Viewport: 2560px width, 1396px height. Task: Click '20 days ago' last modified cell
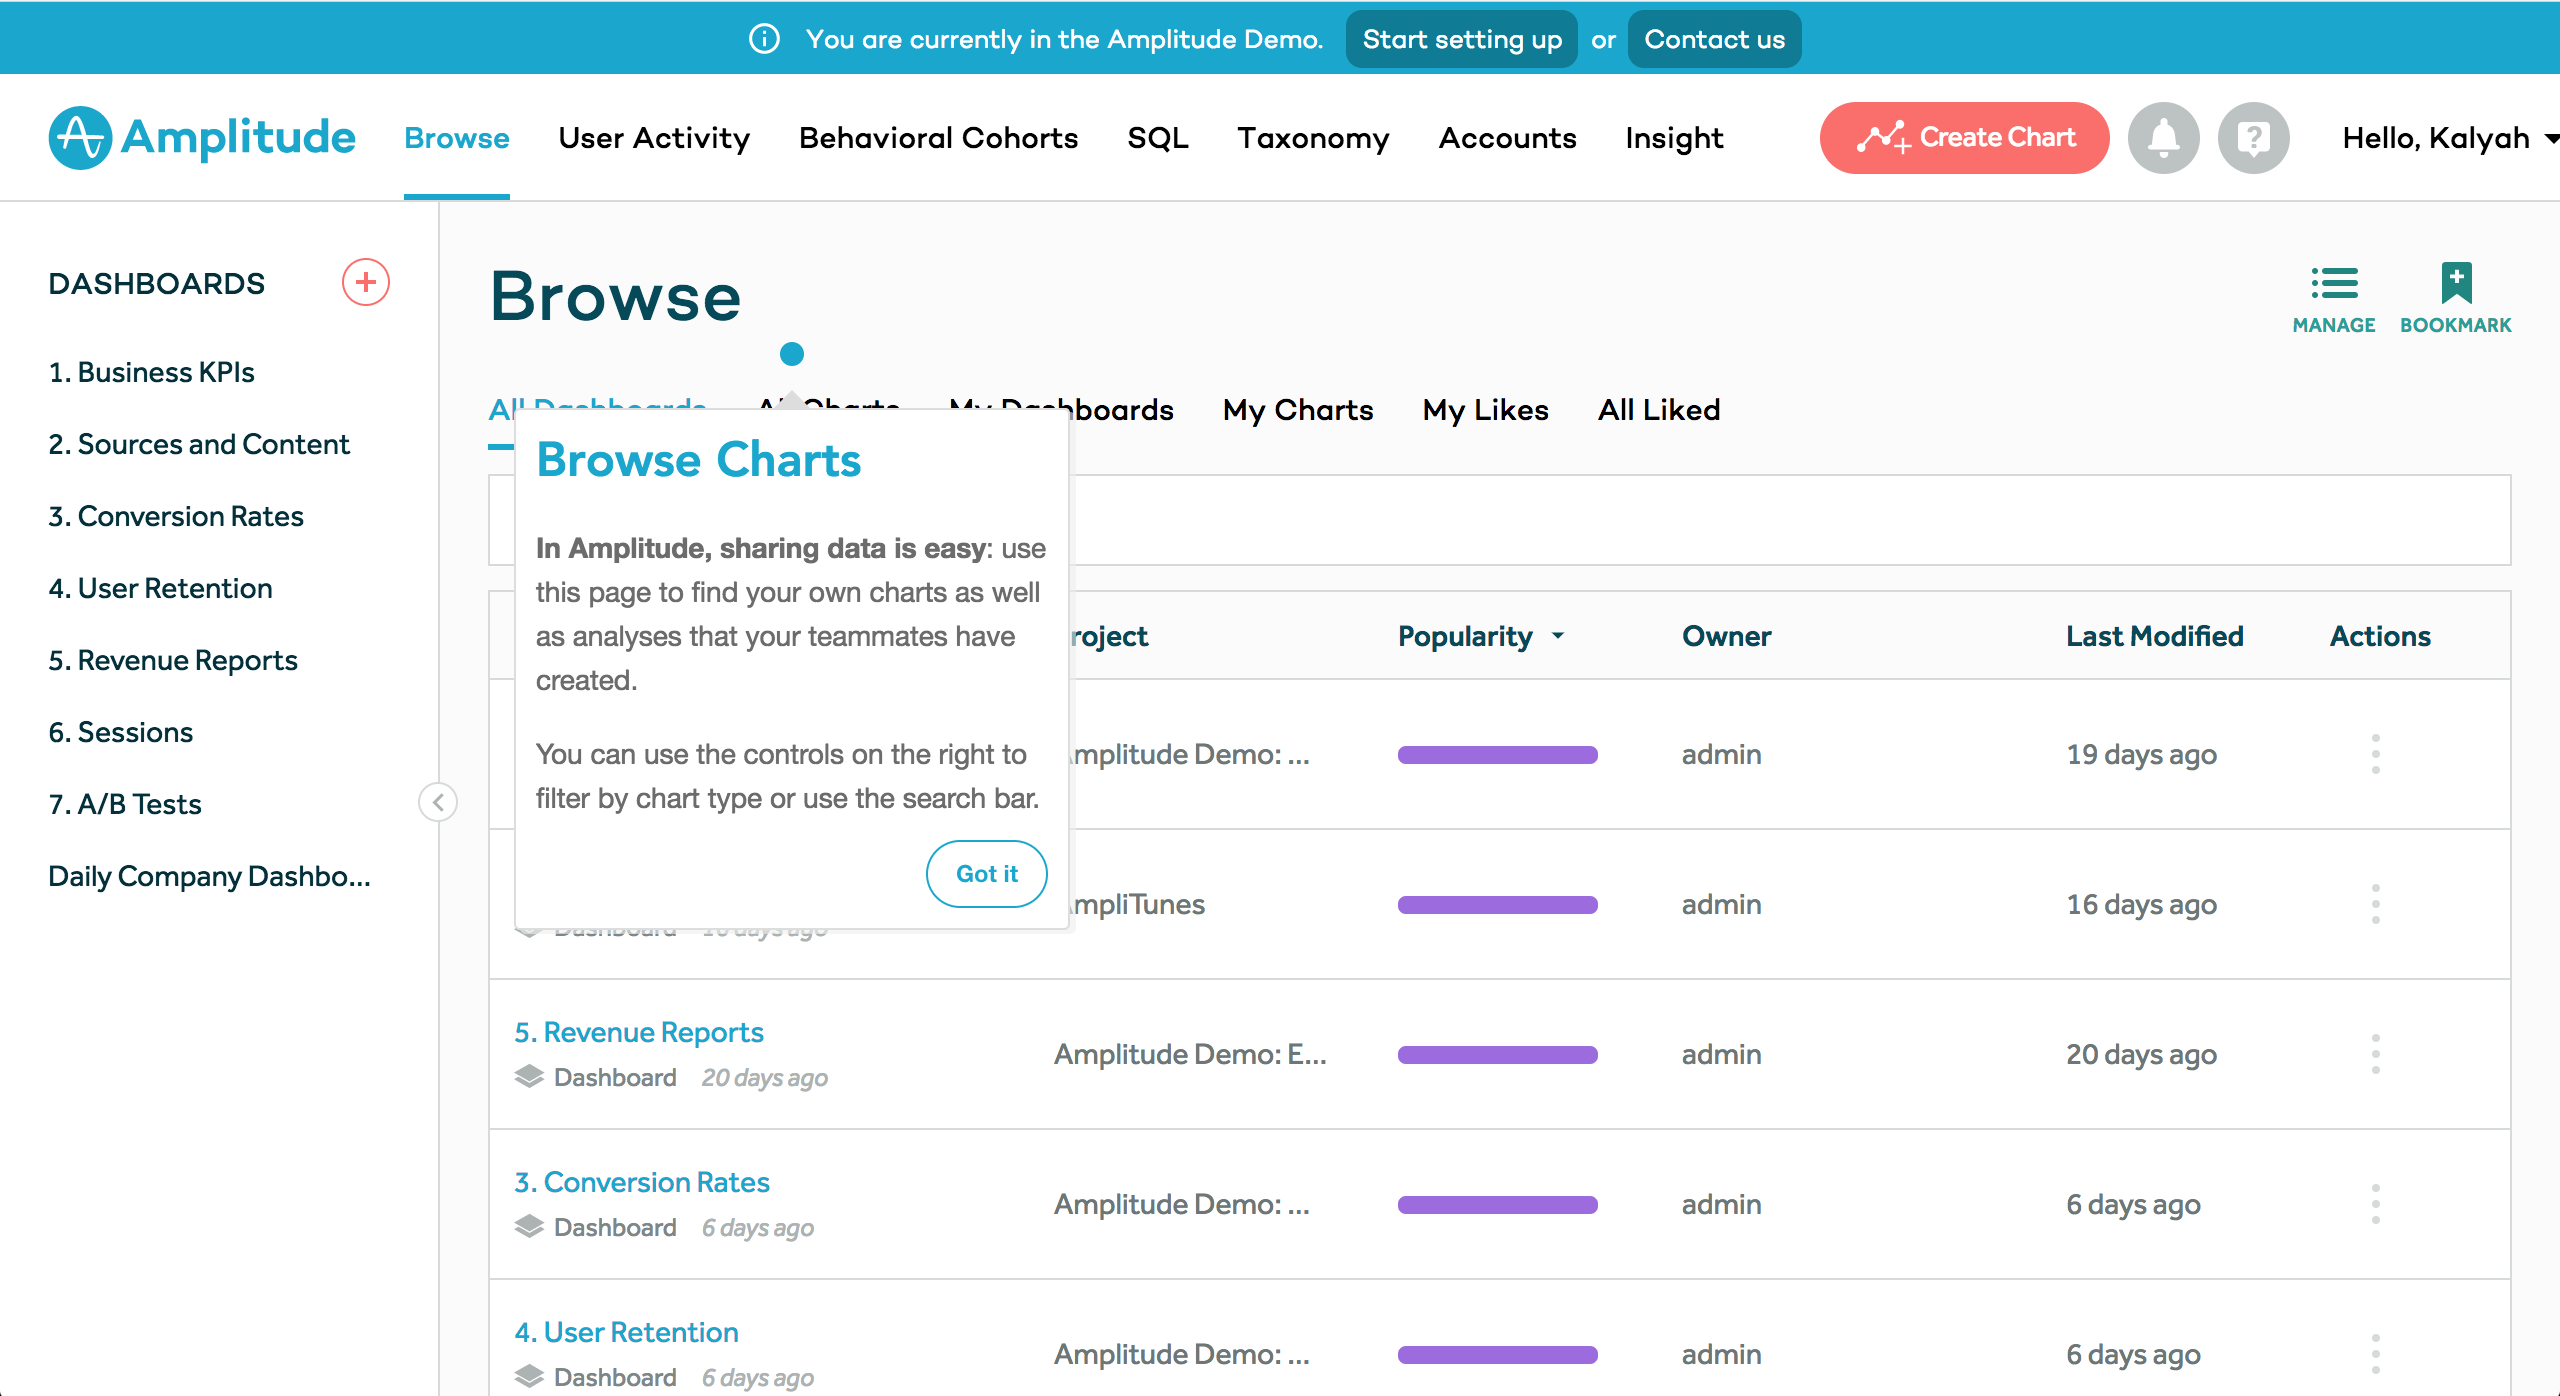click(2141, 1054)
